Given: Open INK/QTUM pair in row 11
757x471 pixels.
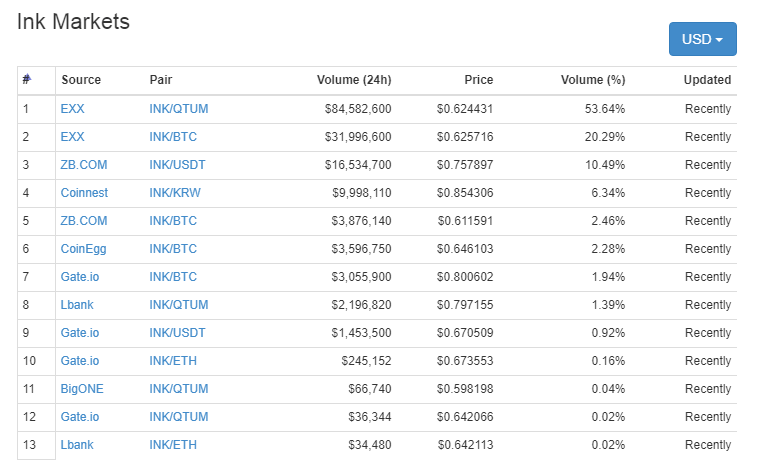Looking at the screenshot, I should click(179, 388).
